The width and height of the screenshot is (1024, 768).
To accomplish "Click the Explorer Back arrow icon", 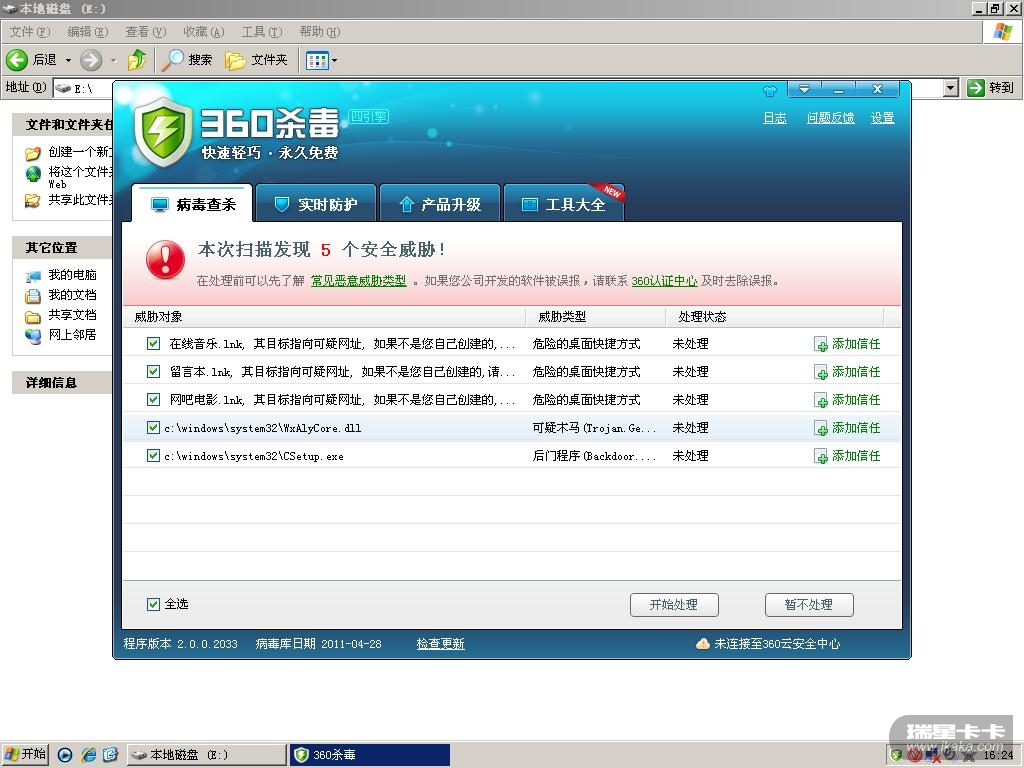I will click(16, 60).
